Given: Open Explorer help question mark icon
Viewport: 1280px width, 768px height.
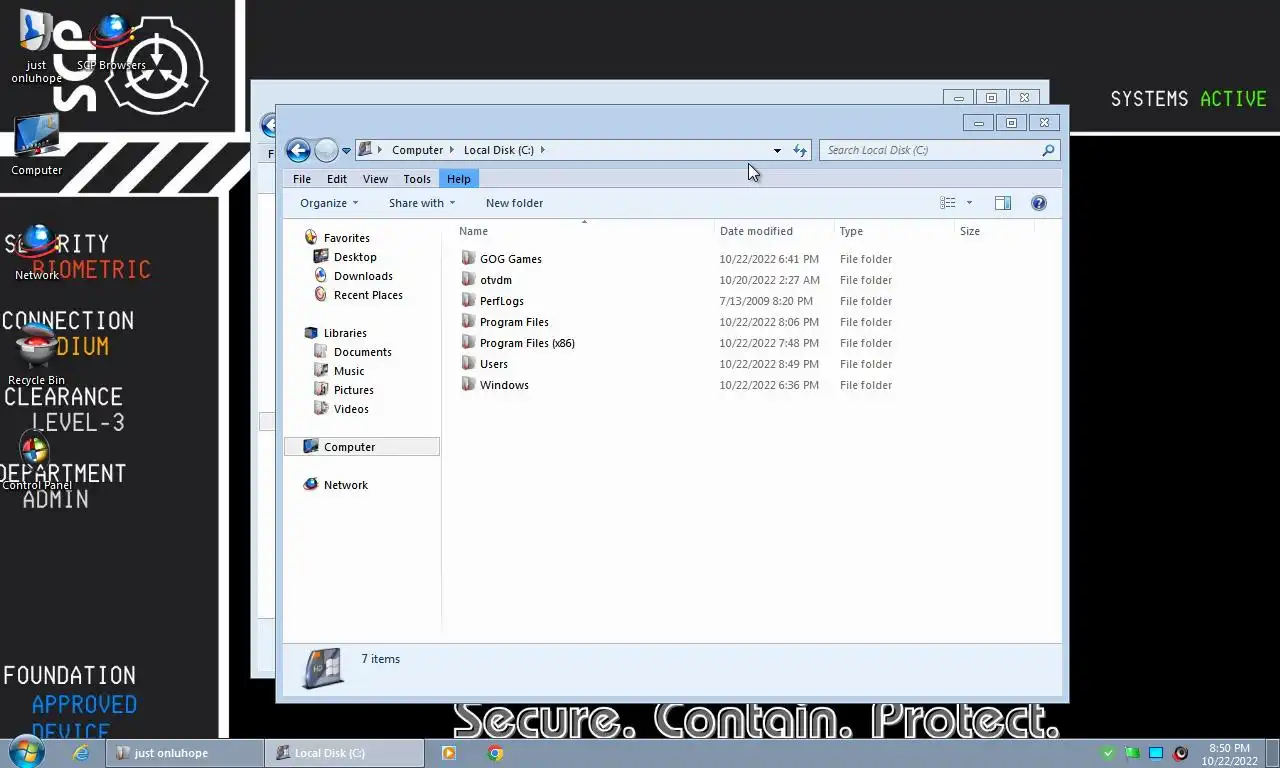Looking at the screenshot, I should pyautogui.click(x=1039, y=203).
